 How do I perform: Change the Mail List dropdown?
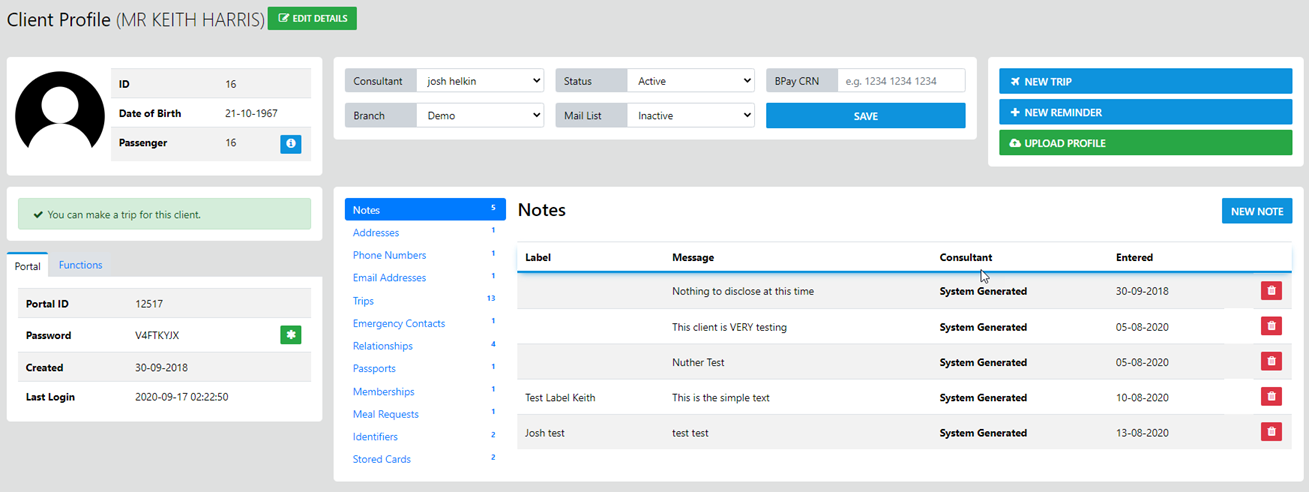[x=690, y=116]
